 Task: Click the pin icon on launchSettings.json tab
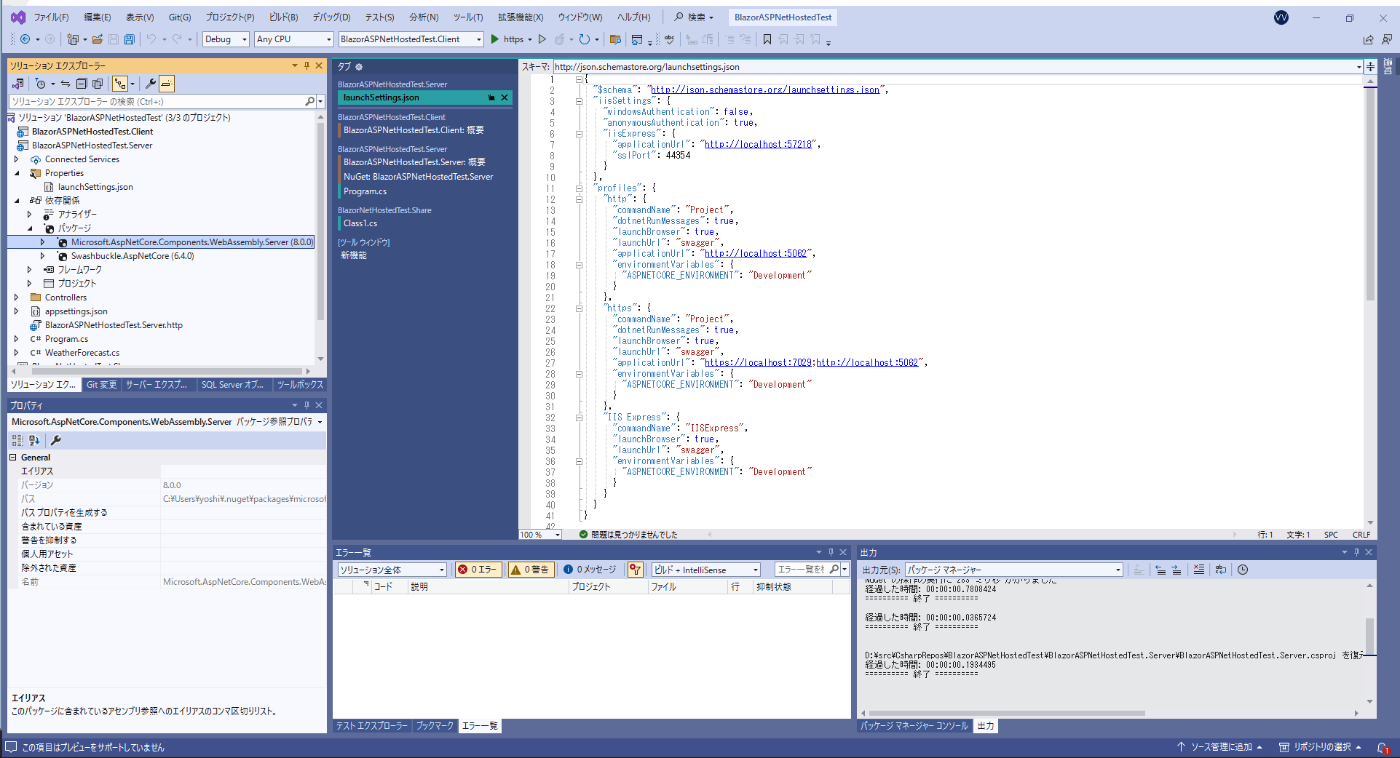click(491, 98)
